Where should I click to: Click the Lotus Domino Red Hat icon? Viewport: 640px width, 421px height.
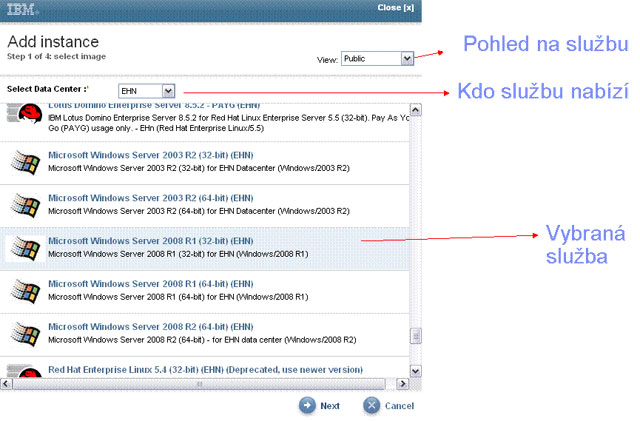(25, 113)
